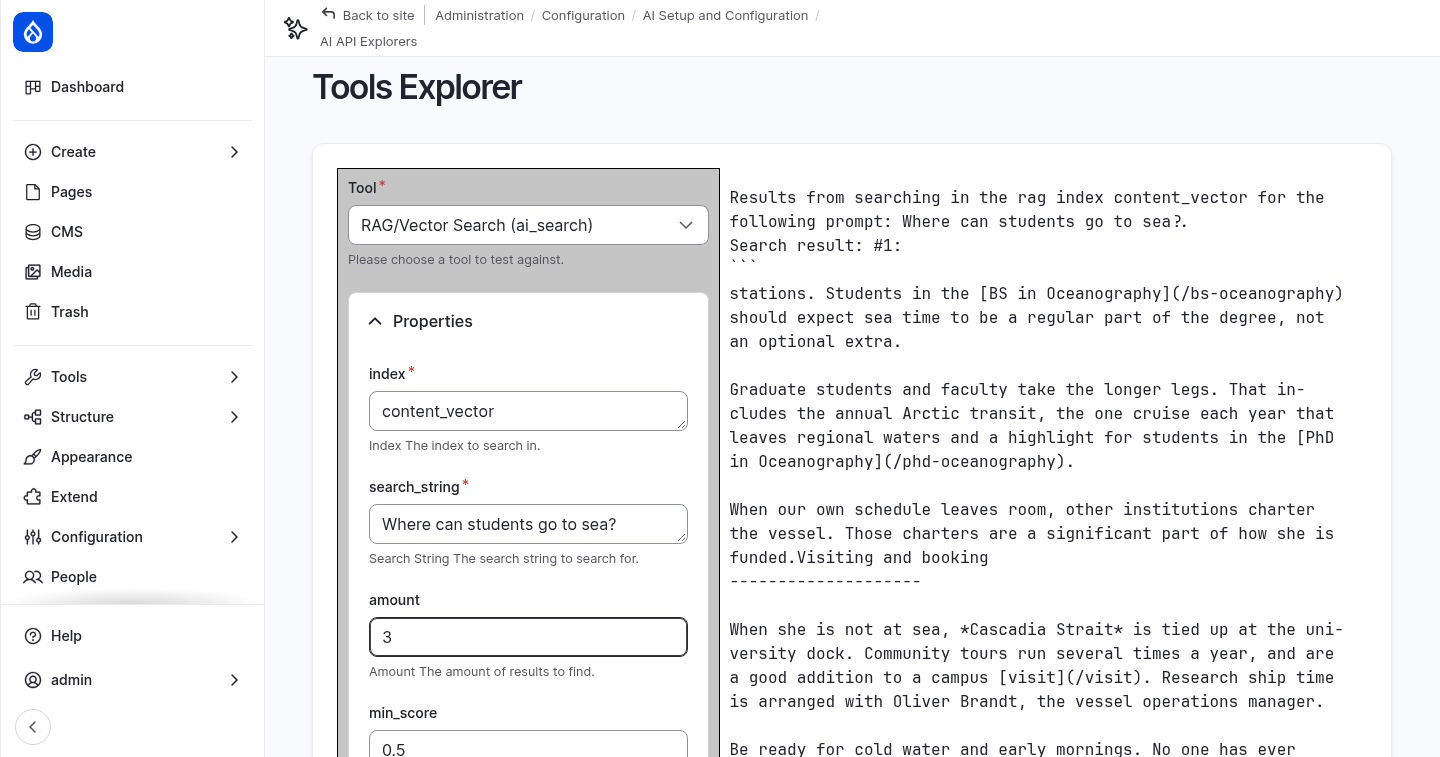Collapse the sidebar with arrow button
1440x757 pixels.
(33, 727)
